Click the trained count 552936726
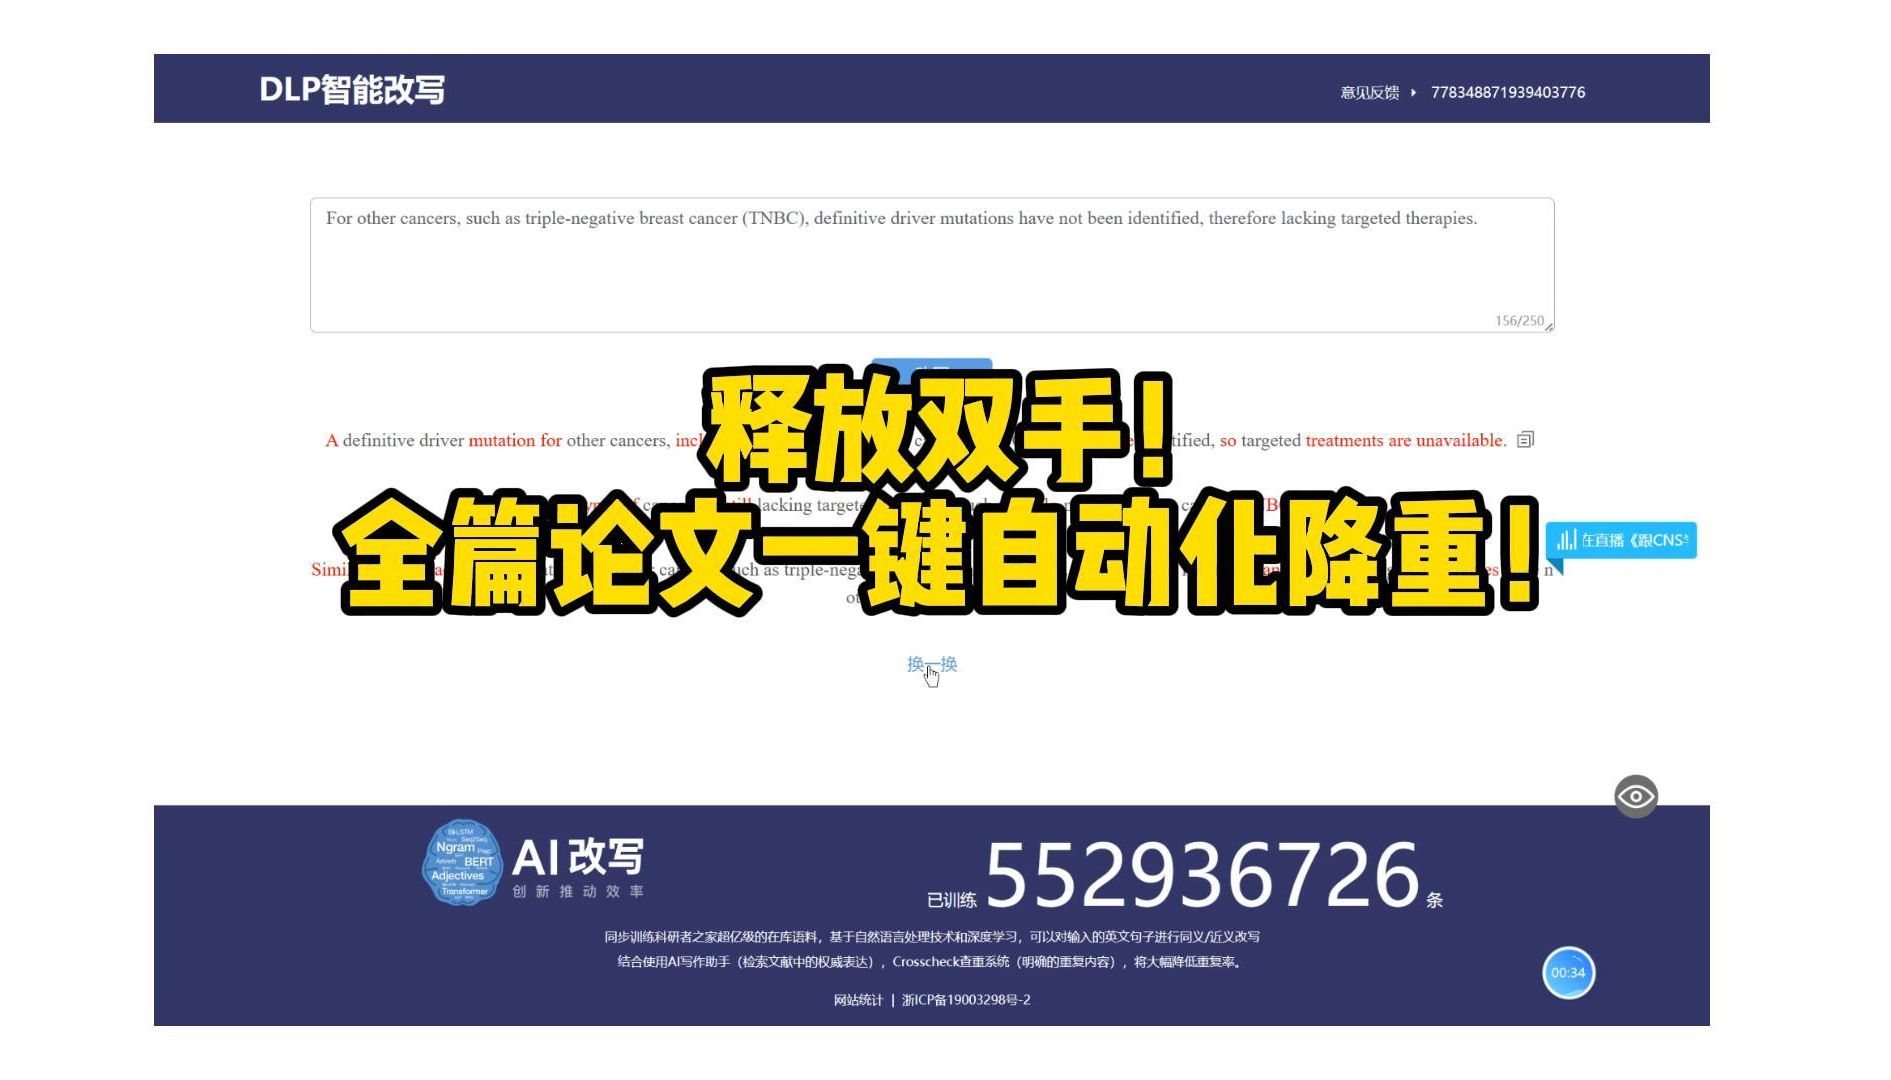The height and width of the screenshot is (1080, 1891). click(1202, 874)
